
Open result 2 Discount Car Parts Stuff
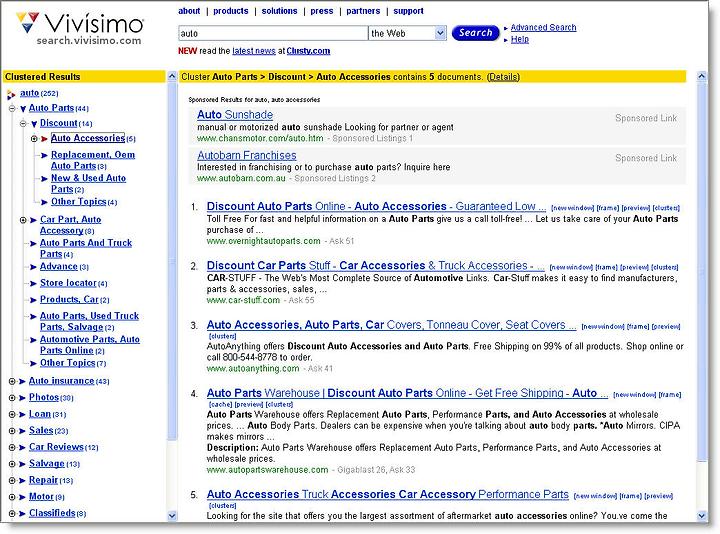375,266
